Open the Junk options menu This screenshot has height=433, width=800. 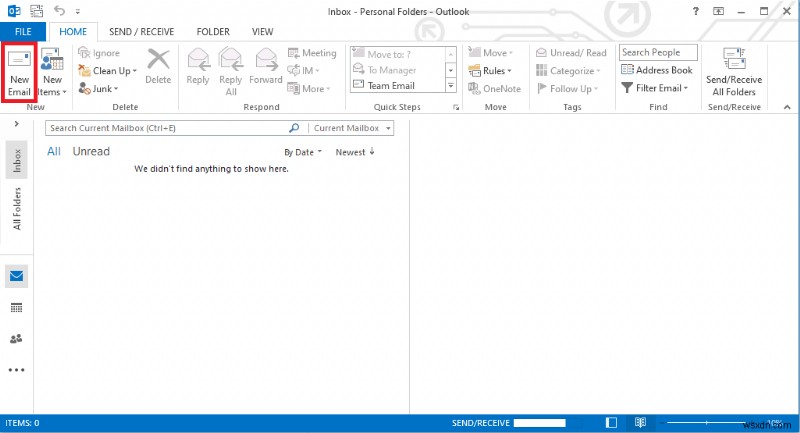(x=98, y=89)
